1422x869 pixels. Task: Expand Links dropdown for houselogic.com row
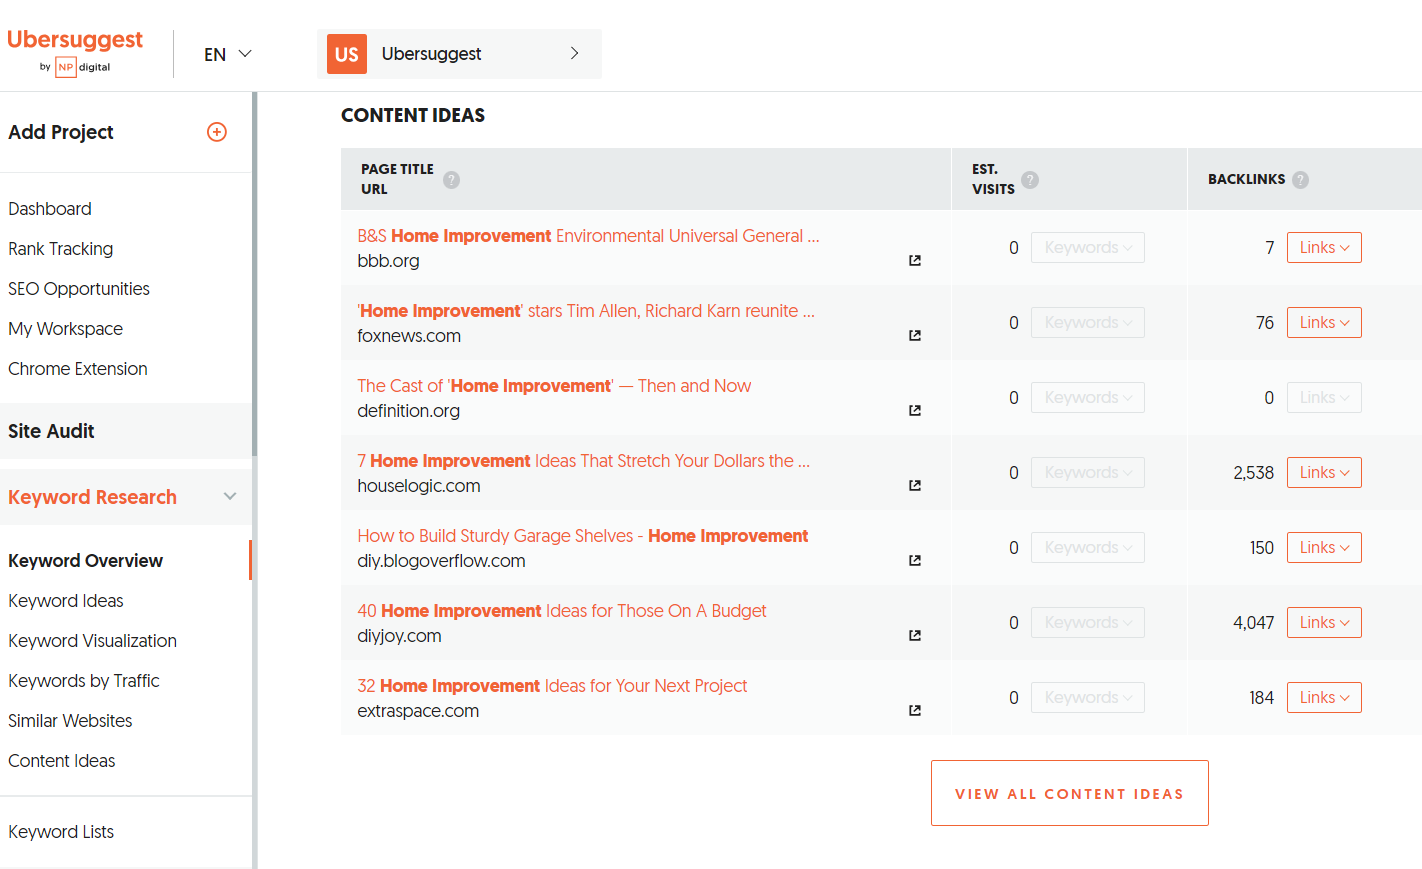(1324, 473)
